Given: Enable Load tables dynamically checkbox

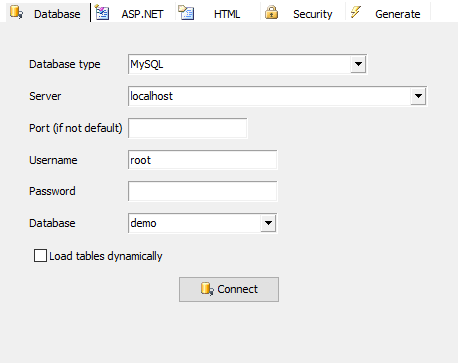Looking at the screenshot, I should click(x=40, y=256).
